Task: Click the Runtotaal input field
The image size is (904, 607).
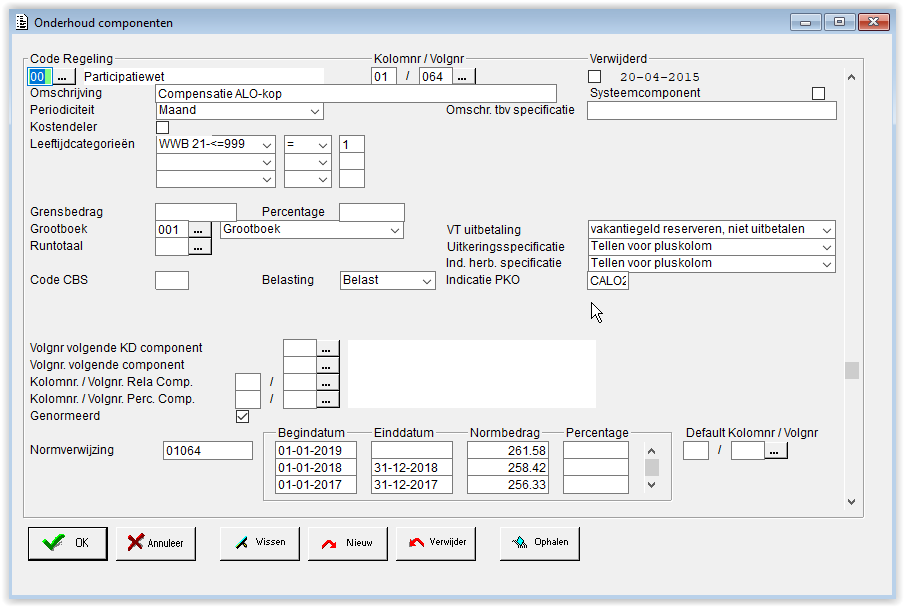Action: coord(172,247)
